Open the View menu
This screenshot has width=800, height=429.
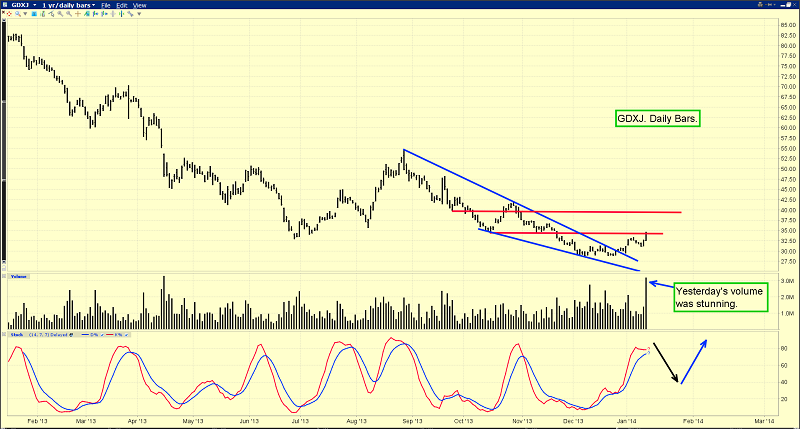[139, 5]
